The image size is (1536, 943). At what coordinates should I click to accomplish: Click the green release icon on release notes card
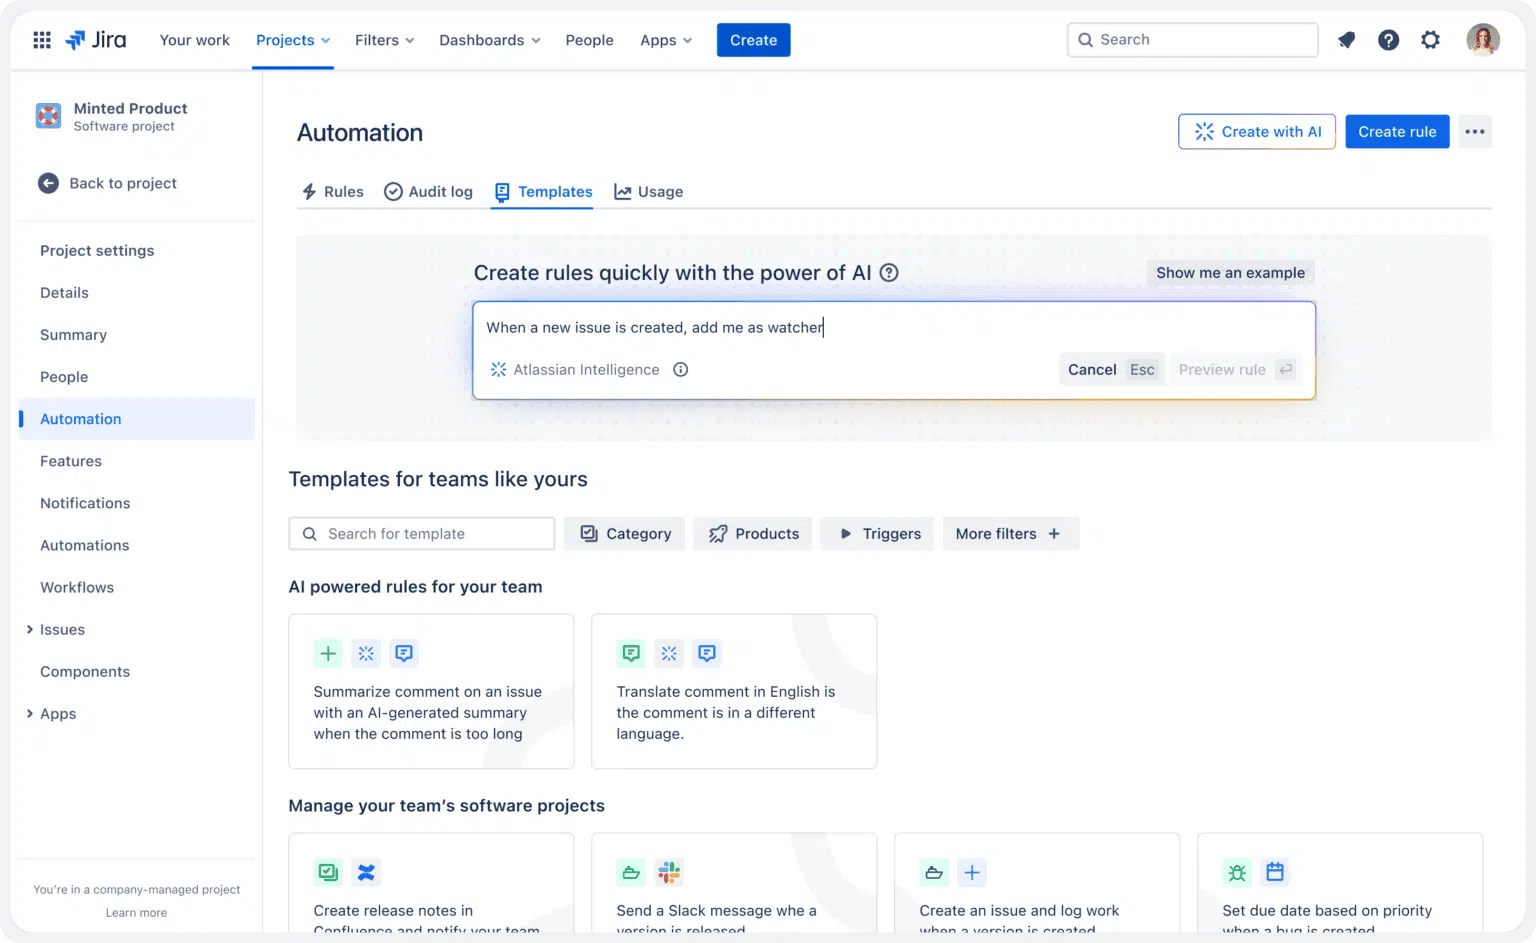click(x=328, y=873)
